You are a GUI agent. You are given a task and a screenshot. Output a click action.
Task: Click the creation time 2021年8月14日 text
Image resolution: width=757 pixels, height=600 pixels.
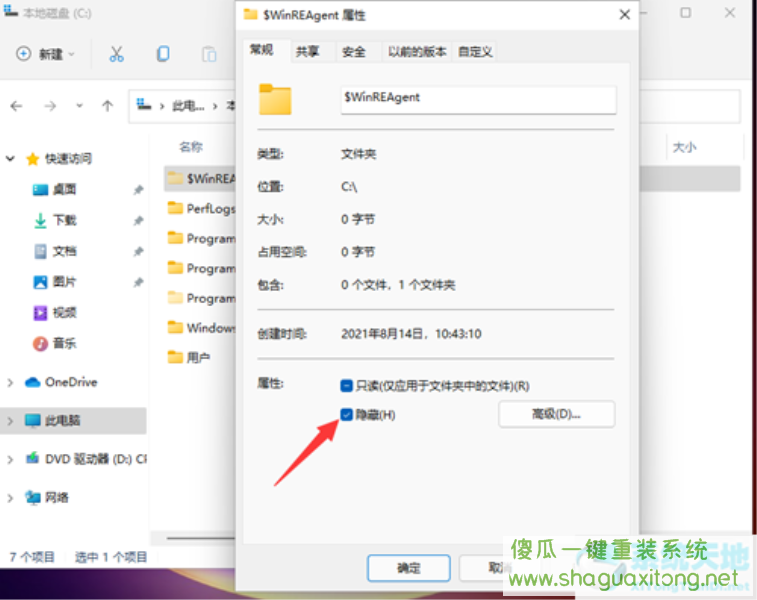(x=411, y=334)
